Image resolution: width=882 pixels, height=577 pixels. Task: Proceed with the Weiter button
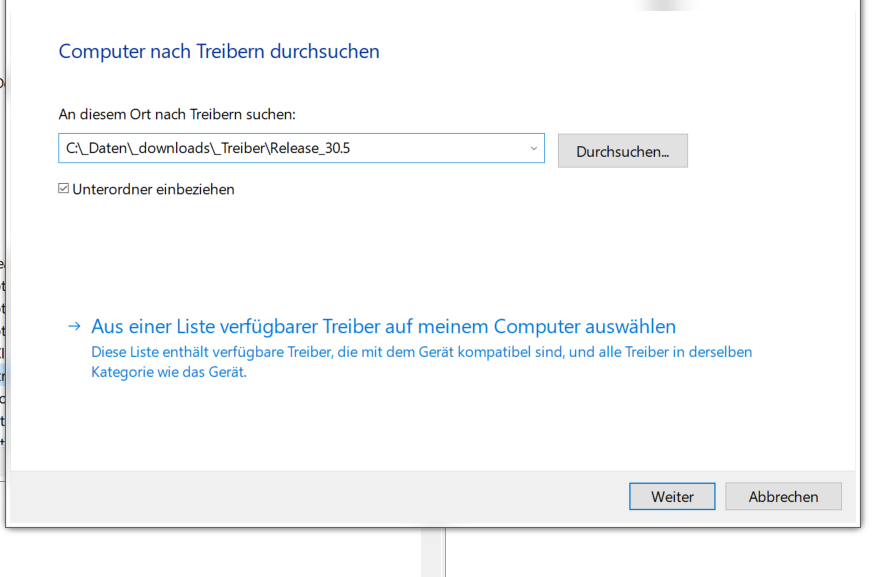tap(672, 497)
